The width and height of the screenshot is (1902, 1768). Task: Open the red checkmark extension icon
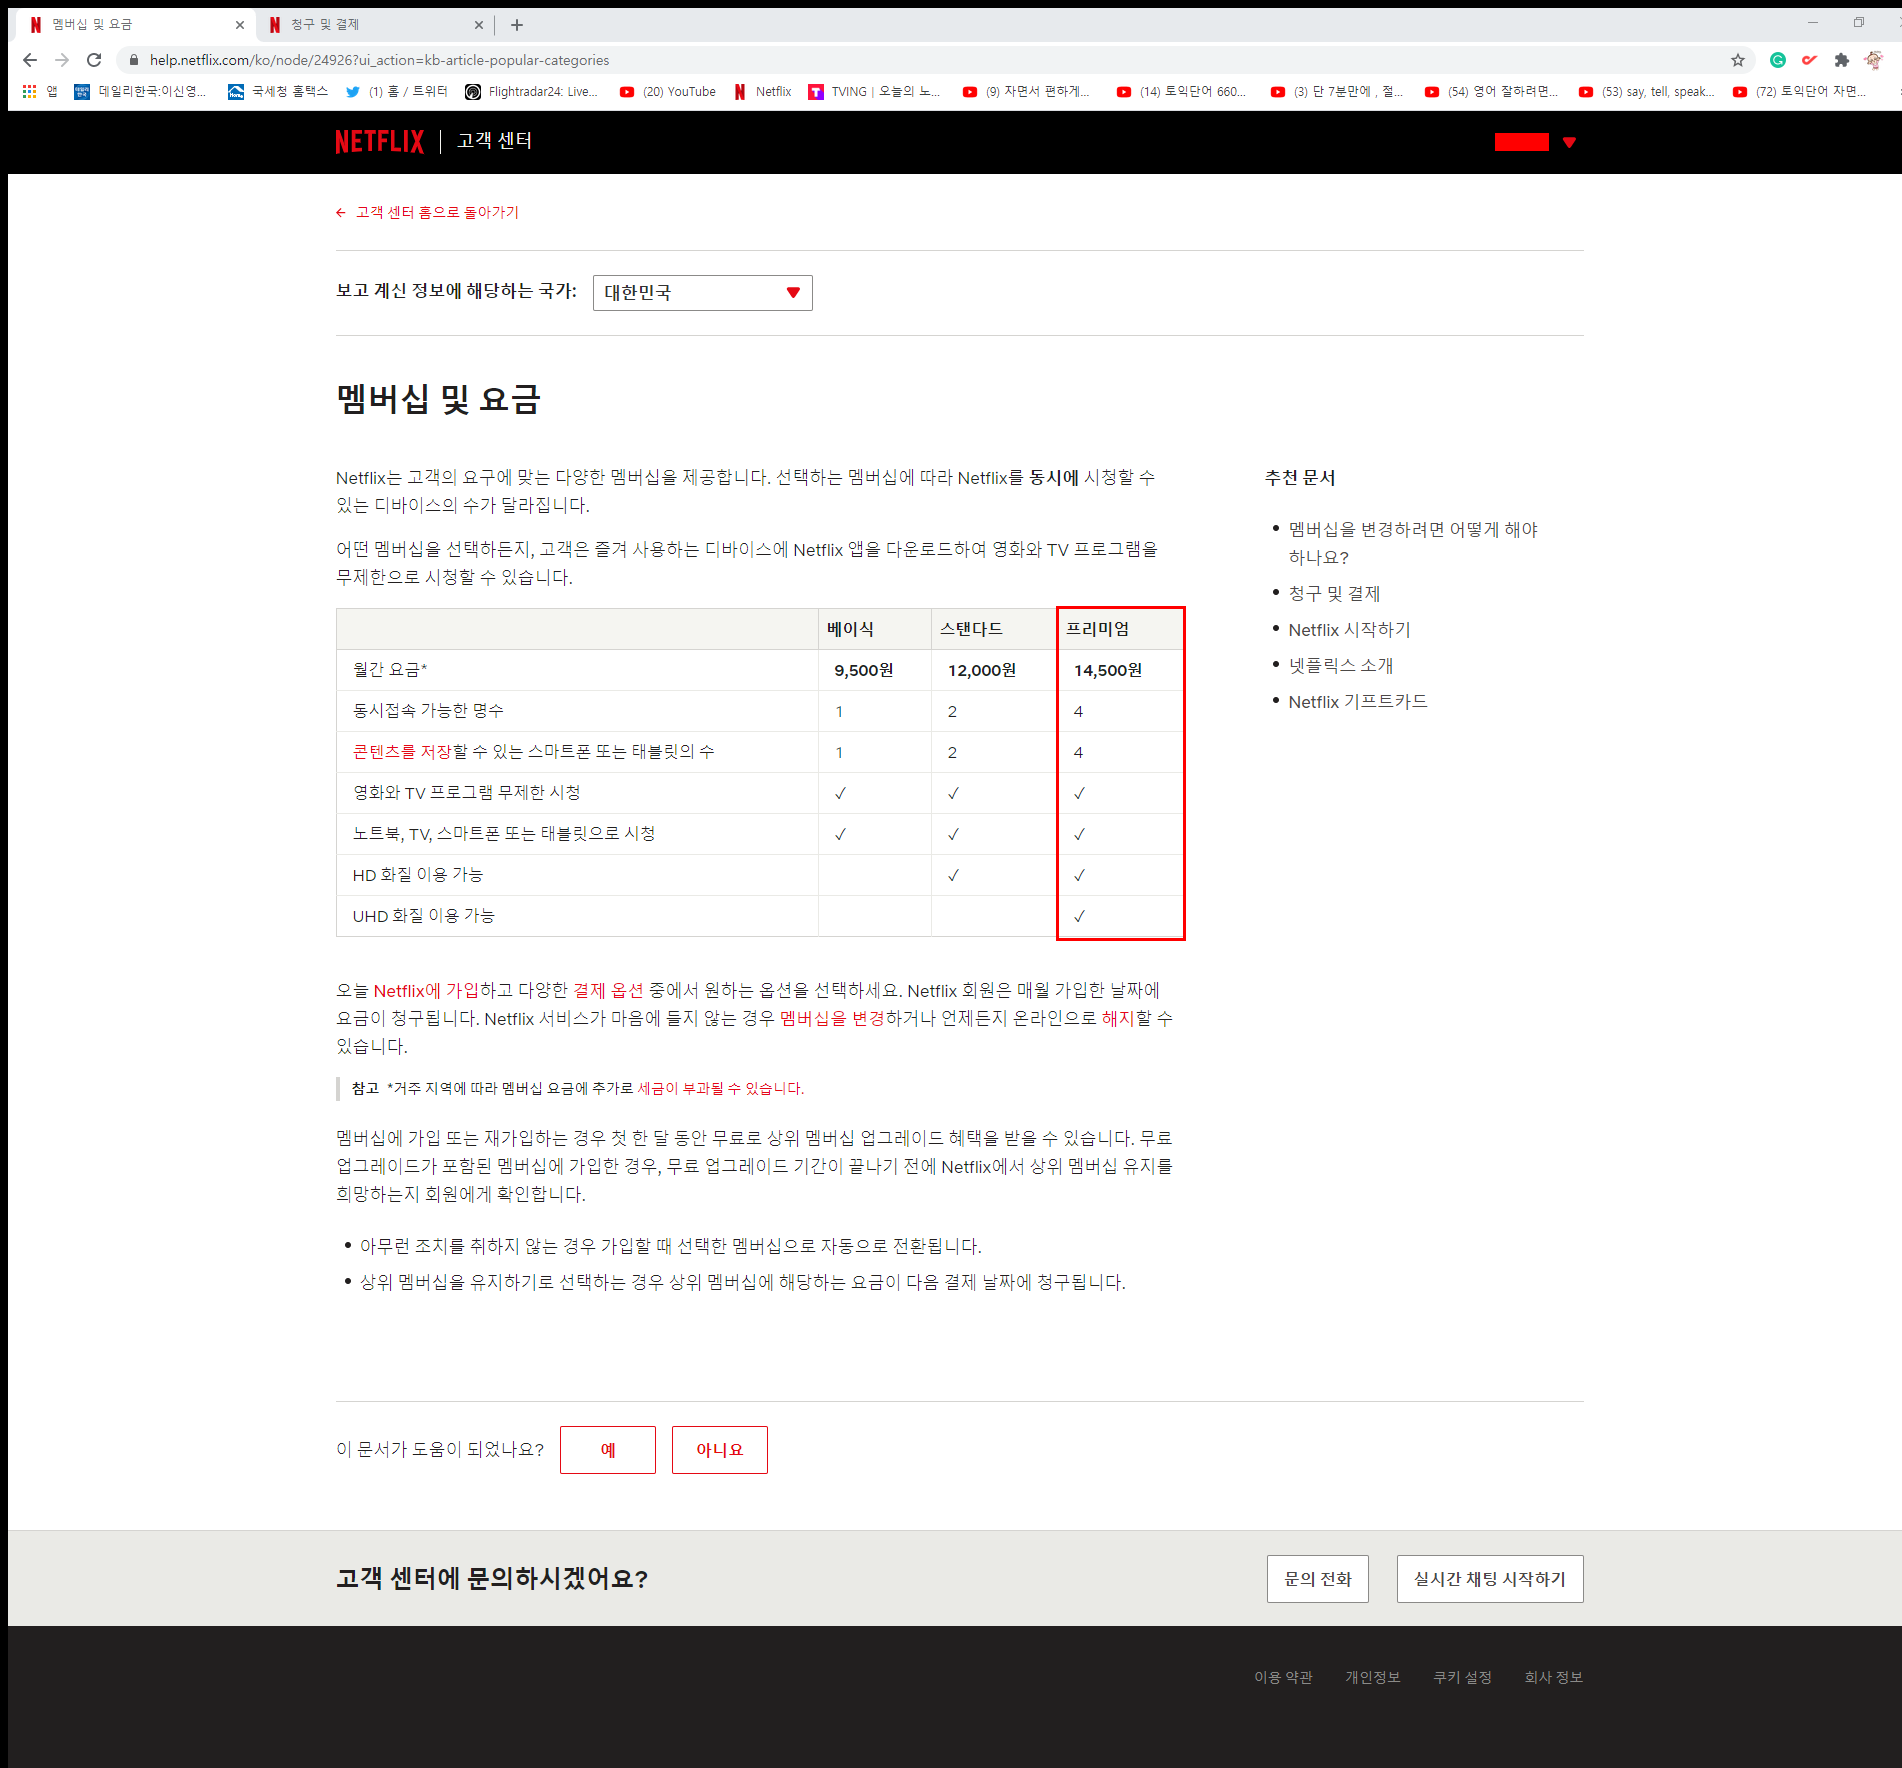pyautogui.click(x=1810, y=60)
